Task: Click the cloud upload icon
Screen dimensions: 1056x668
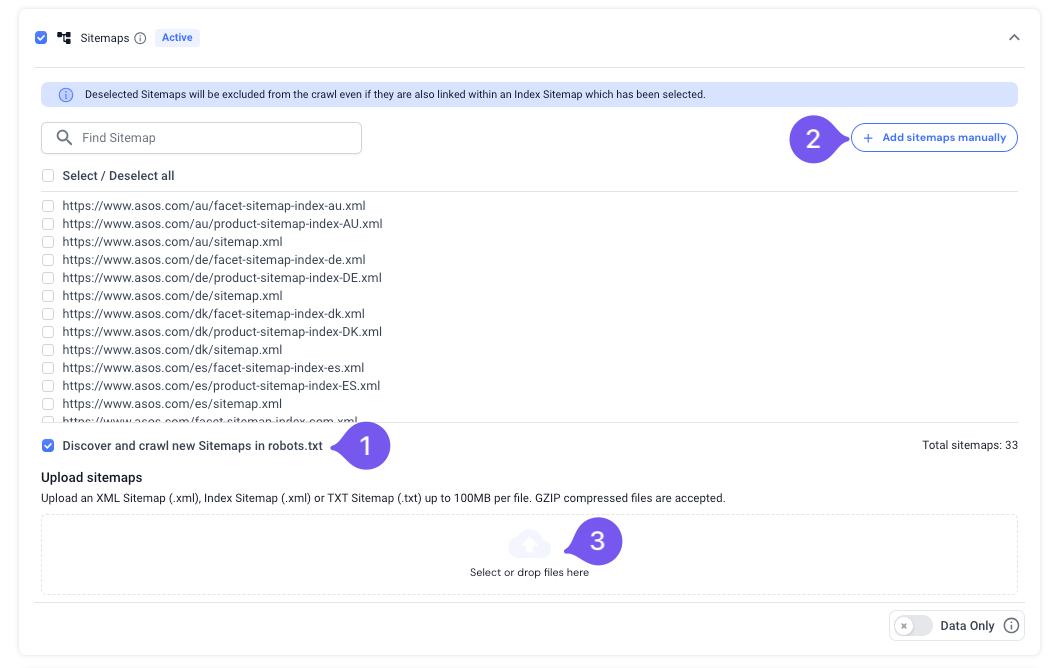Action: [529, 544]
